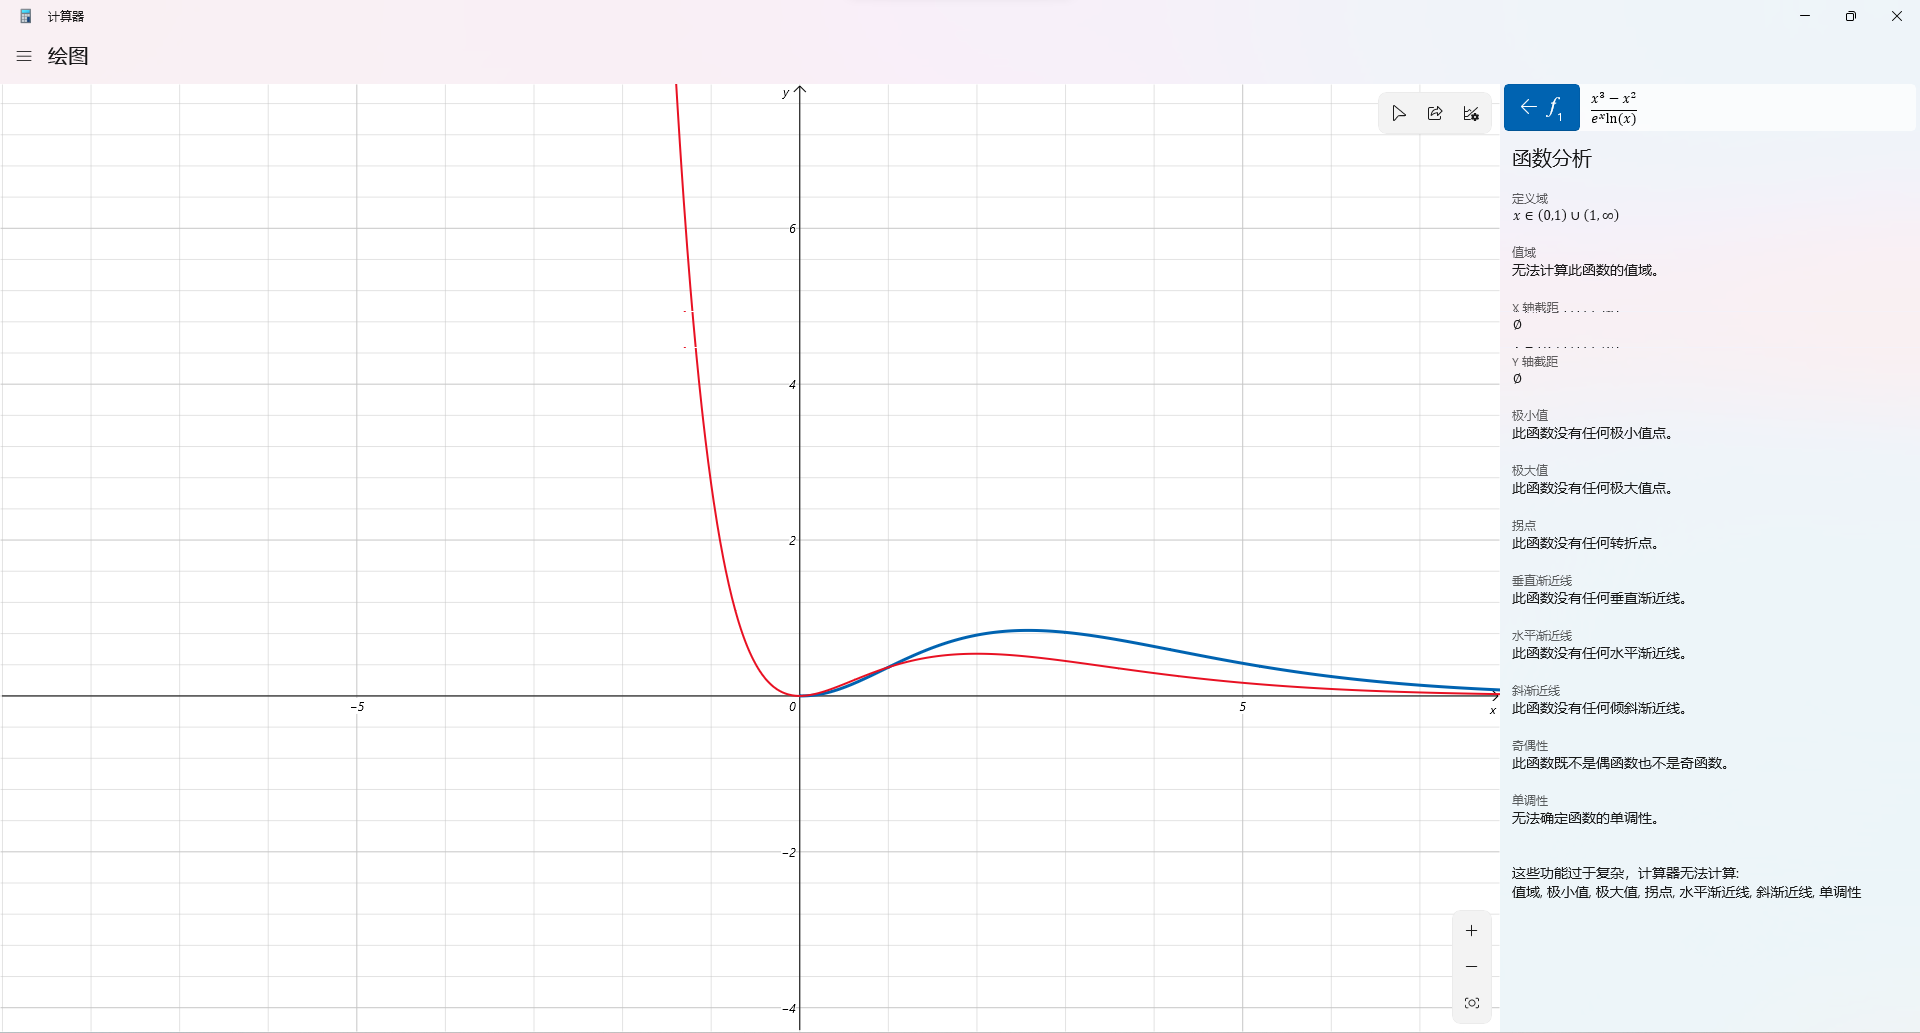Reset the graph view to fit
This screenshot has width=1920, height=1033.
[x=1471, y=1002]
